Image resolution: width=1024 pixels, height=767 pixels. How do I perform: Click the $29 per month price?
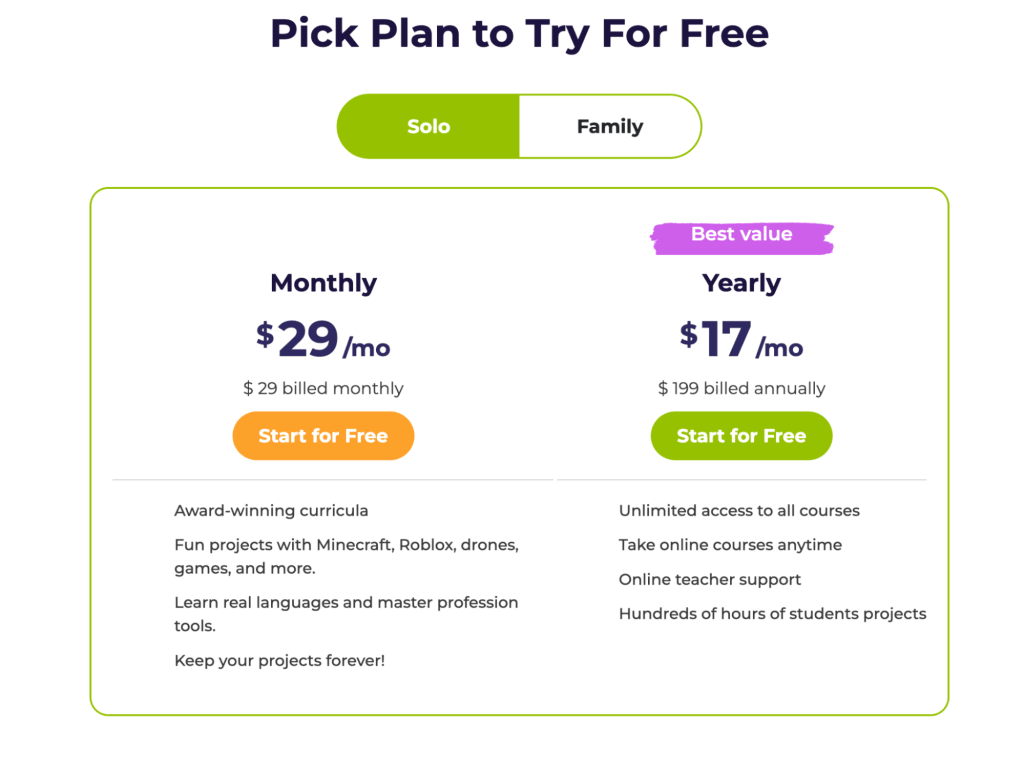coord(323,340)
